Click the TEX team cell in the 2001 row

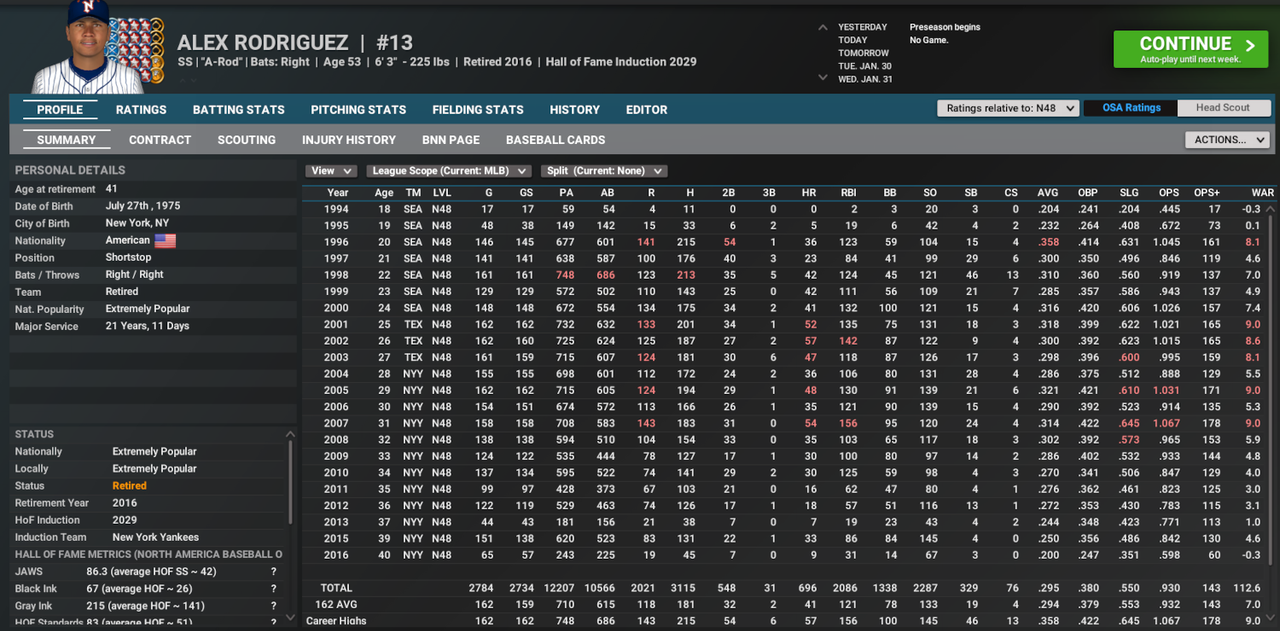point(413,324)
